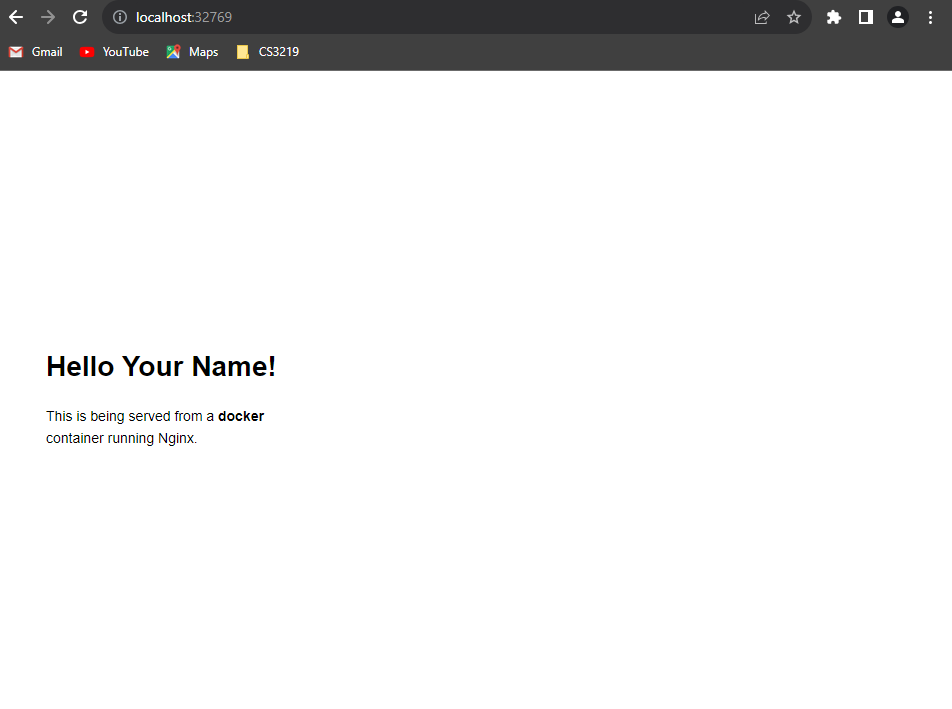Screen dimensions: 952x709
Task: Toggle the browser side panel
Action: 866,17
